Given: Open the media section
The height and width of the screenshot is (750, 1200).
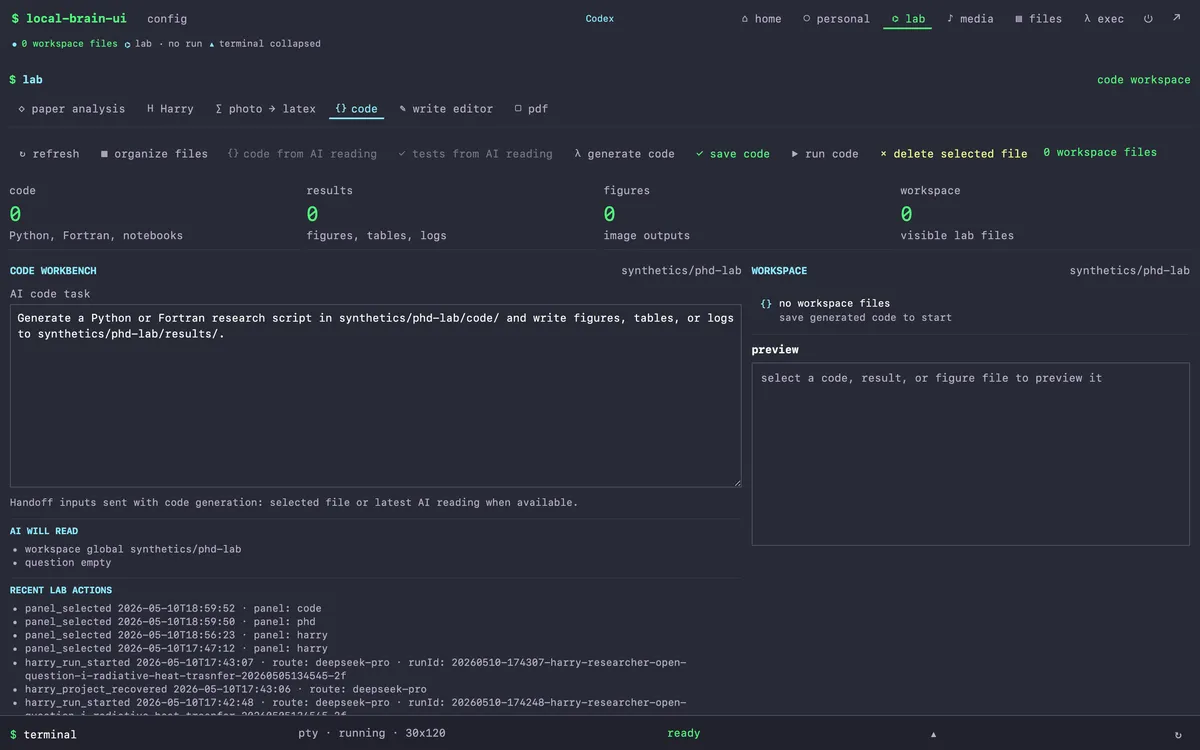Looking at the screenshot, I should tap(970, 19).
